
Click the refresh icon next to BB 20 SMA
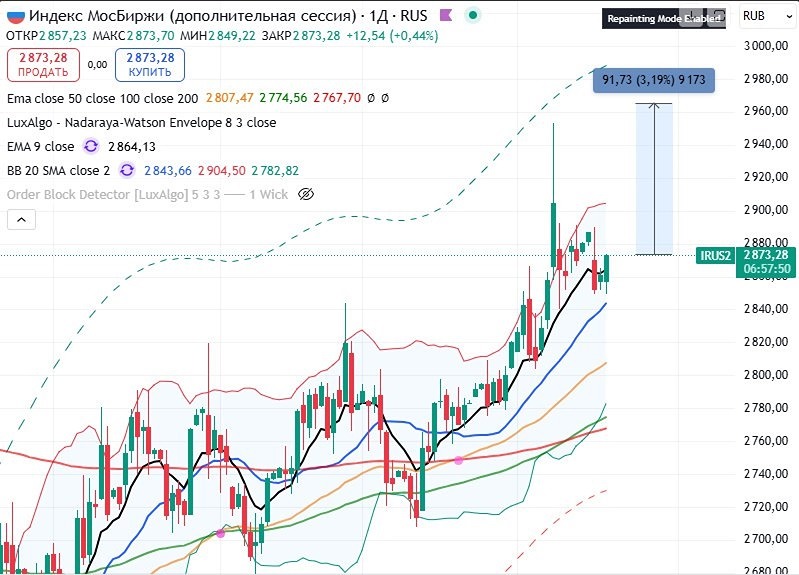[x=127, y=170]
